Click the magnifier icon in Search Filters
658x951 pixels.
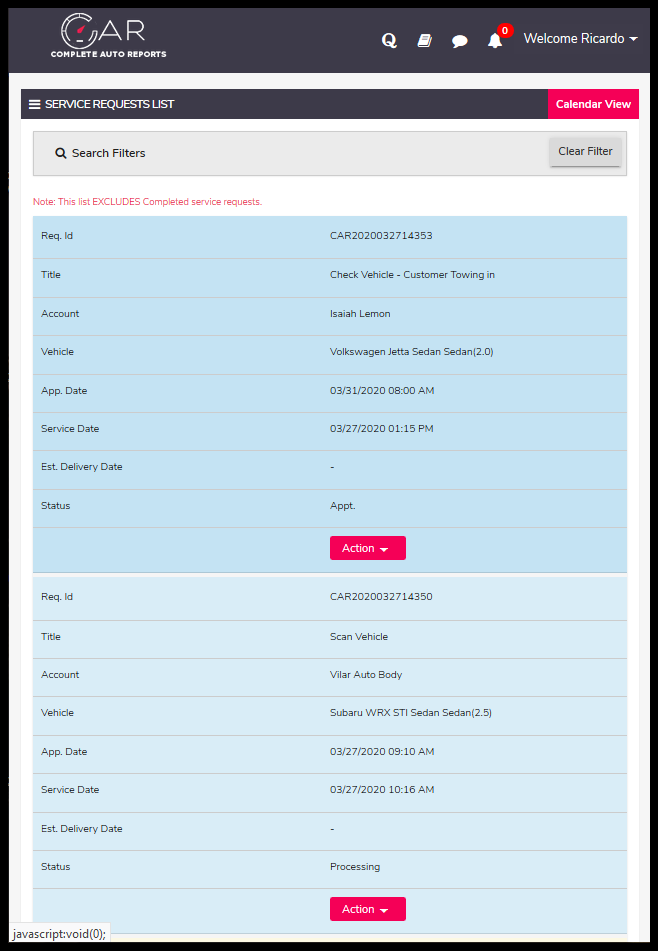click(x=61, y=153)
